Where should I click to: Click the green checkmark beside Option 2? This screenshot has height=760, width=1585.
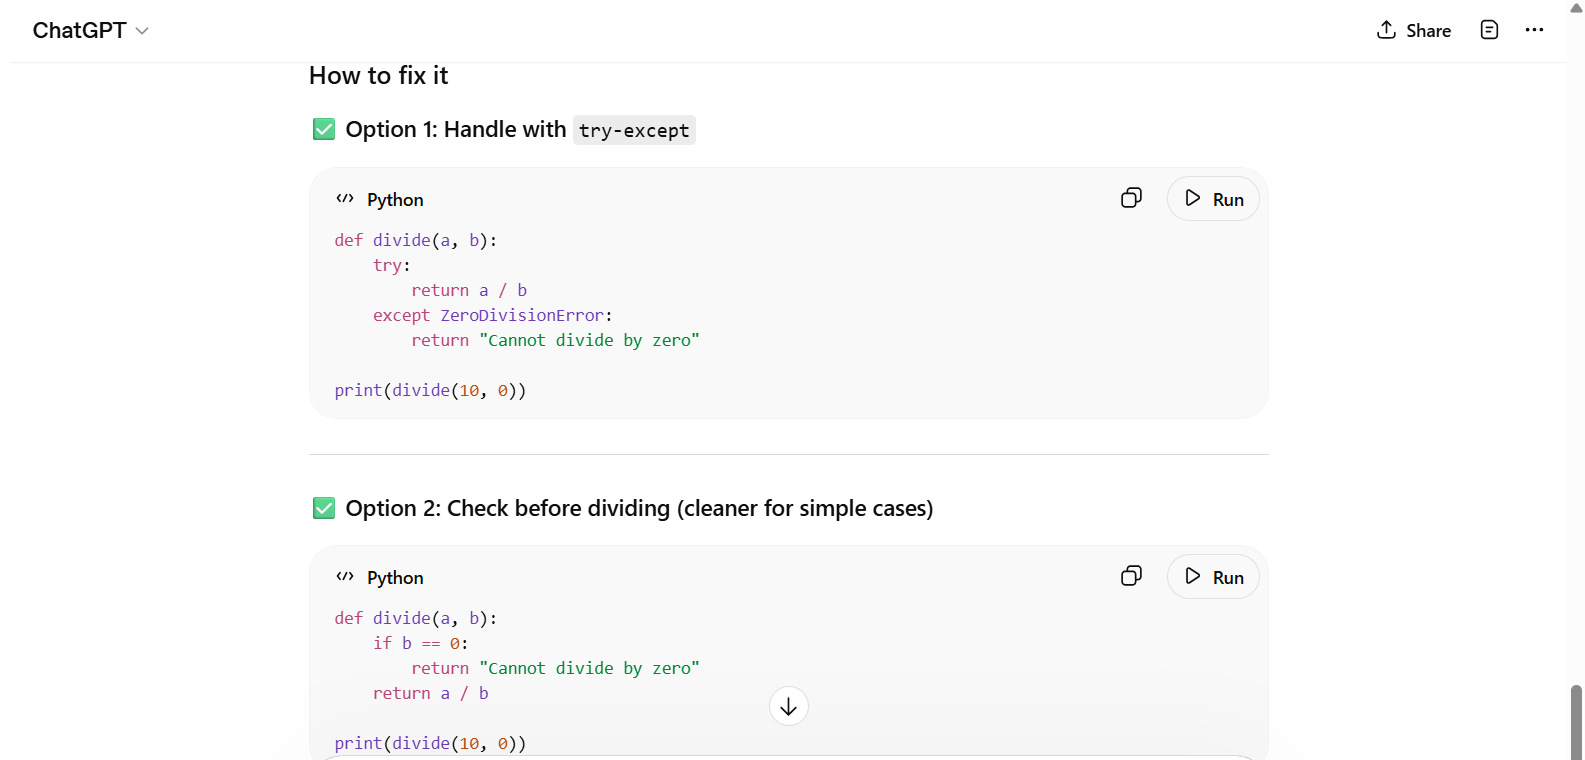coord(324,508)
